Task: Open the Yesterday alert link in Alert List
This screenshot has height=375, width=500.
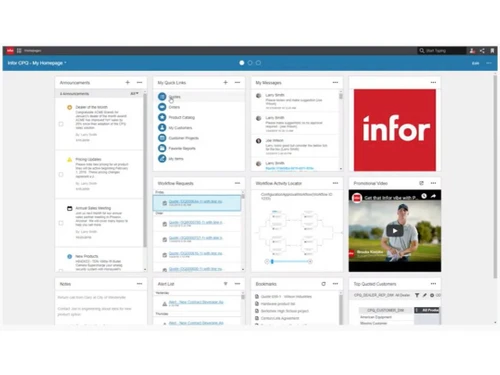Action: (196, 302)
